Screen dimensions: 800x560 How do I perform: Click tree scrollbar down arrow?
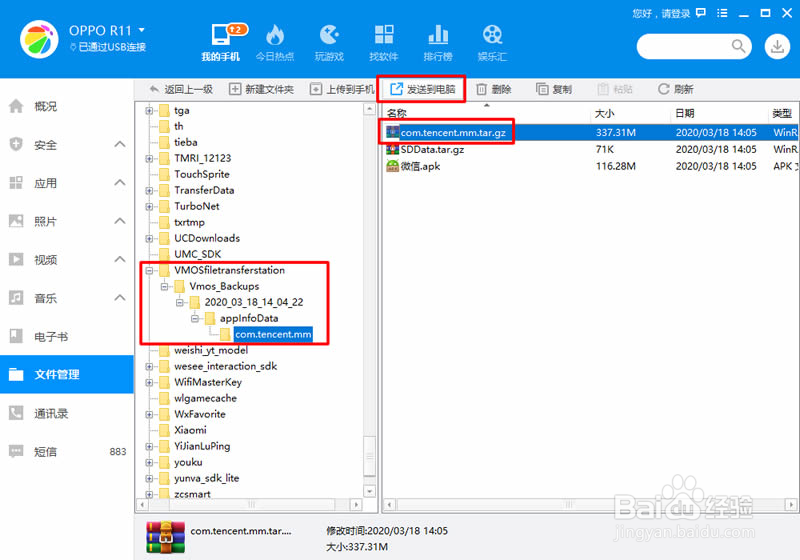pyautogui.click(x=369, y=491)
